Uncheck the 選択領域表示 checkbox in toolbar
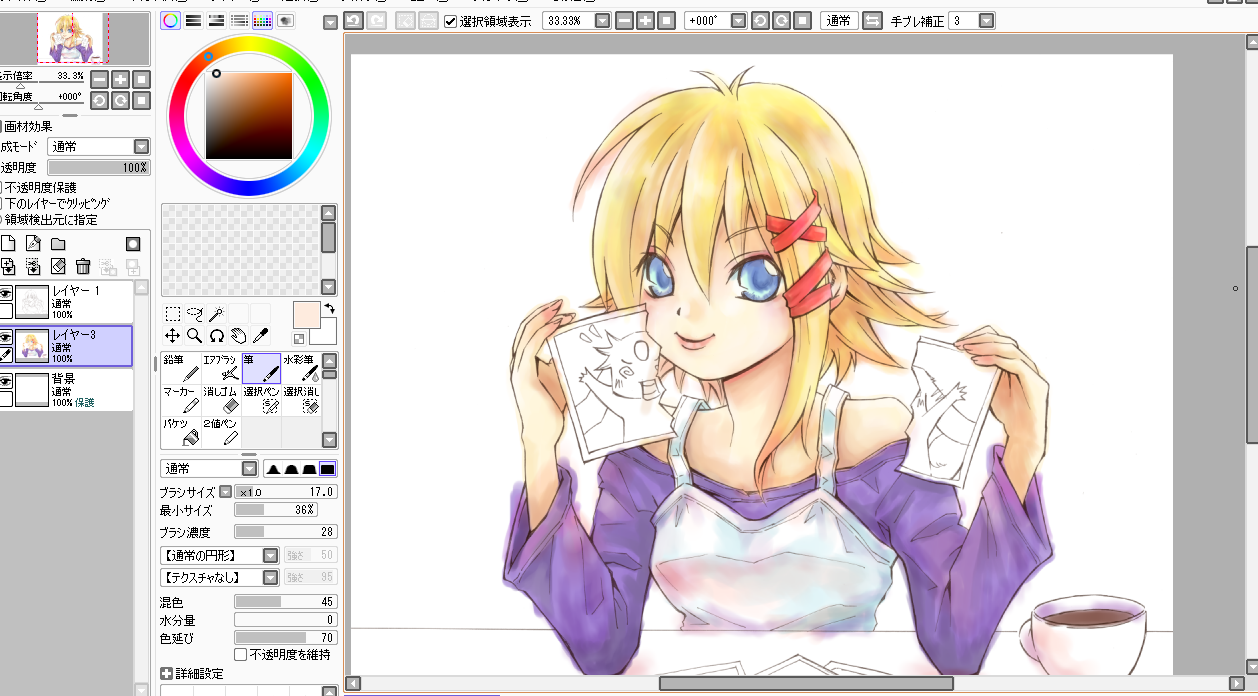Viewport: 1258px width, 696px height. point(450,21)
